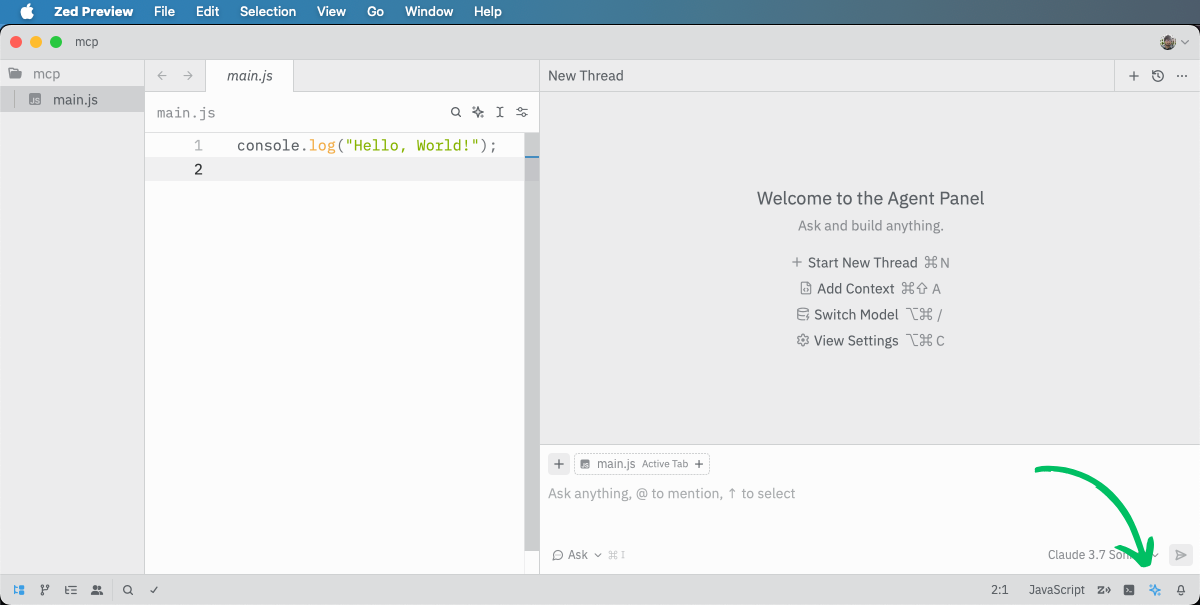Screen dimensions: 1200x605
Task: Open editor controls sliders icon
Action: 522,112
